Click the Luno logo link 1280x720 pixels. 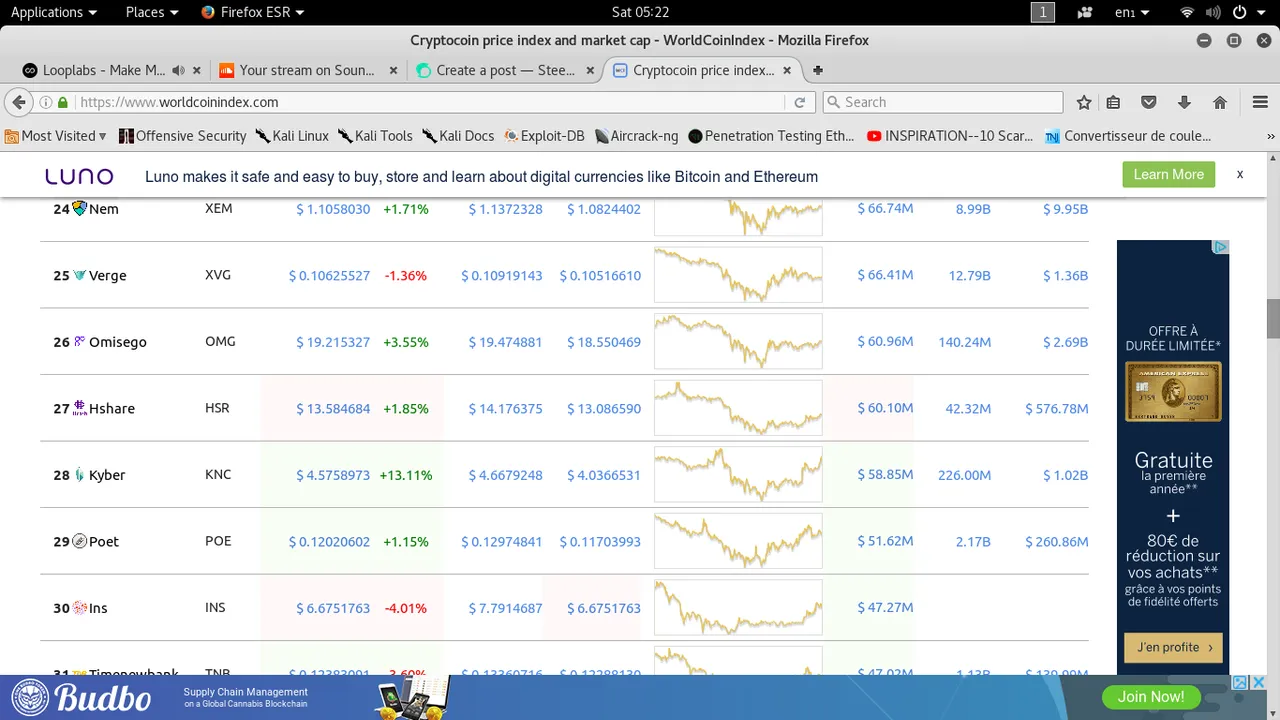point(79,176)
